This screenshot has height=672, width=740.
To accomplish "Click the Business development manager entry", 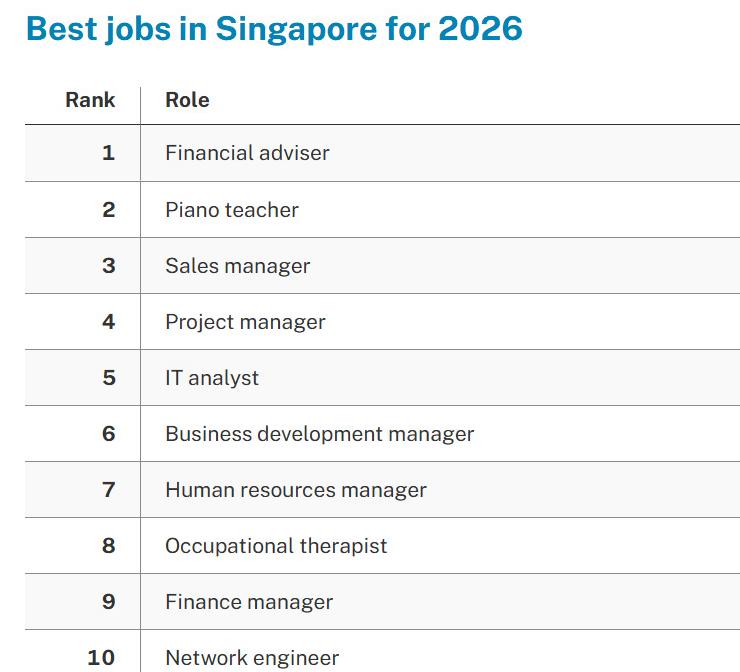I will [x=319, y=434].
